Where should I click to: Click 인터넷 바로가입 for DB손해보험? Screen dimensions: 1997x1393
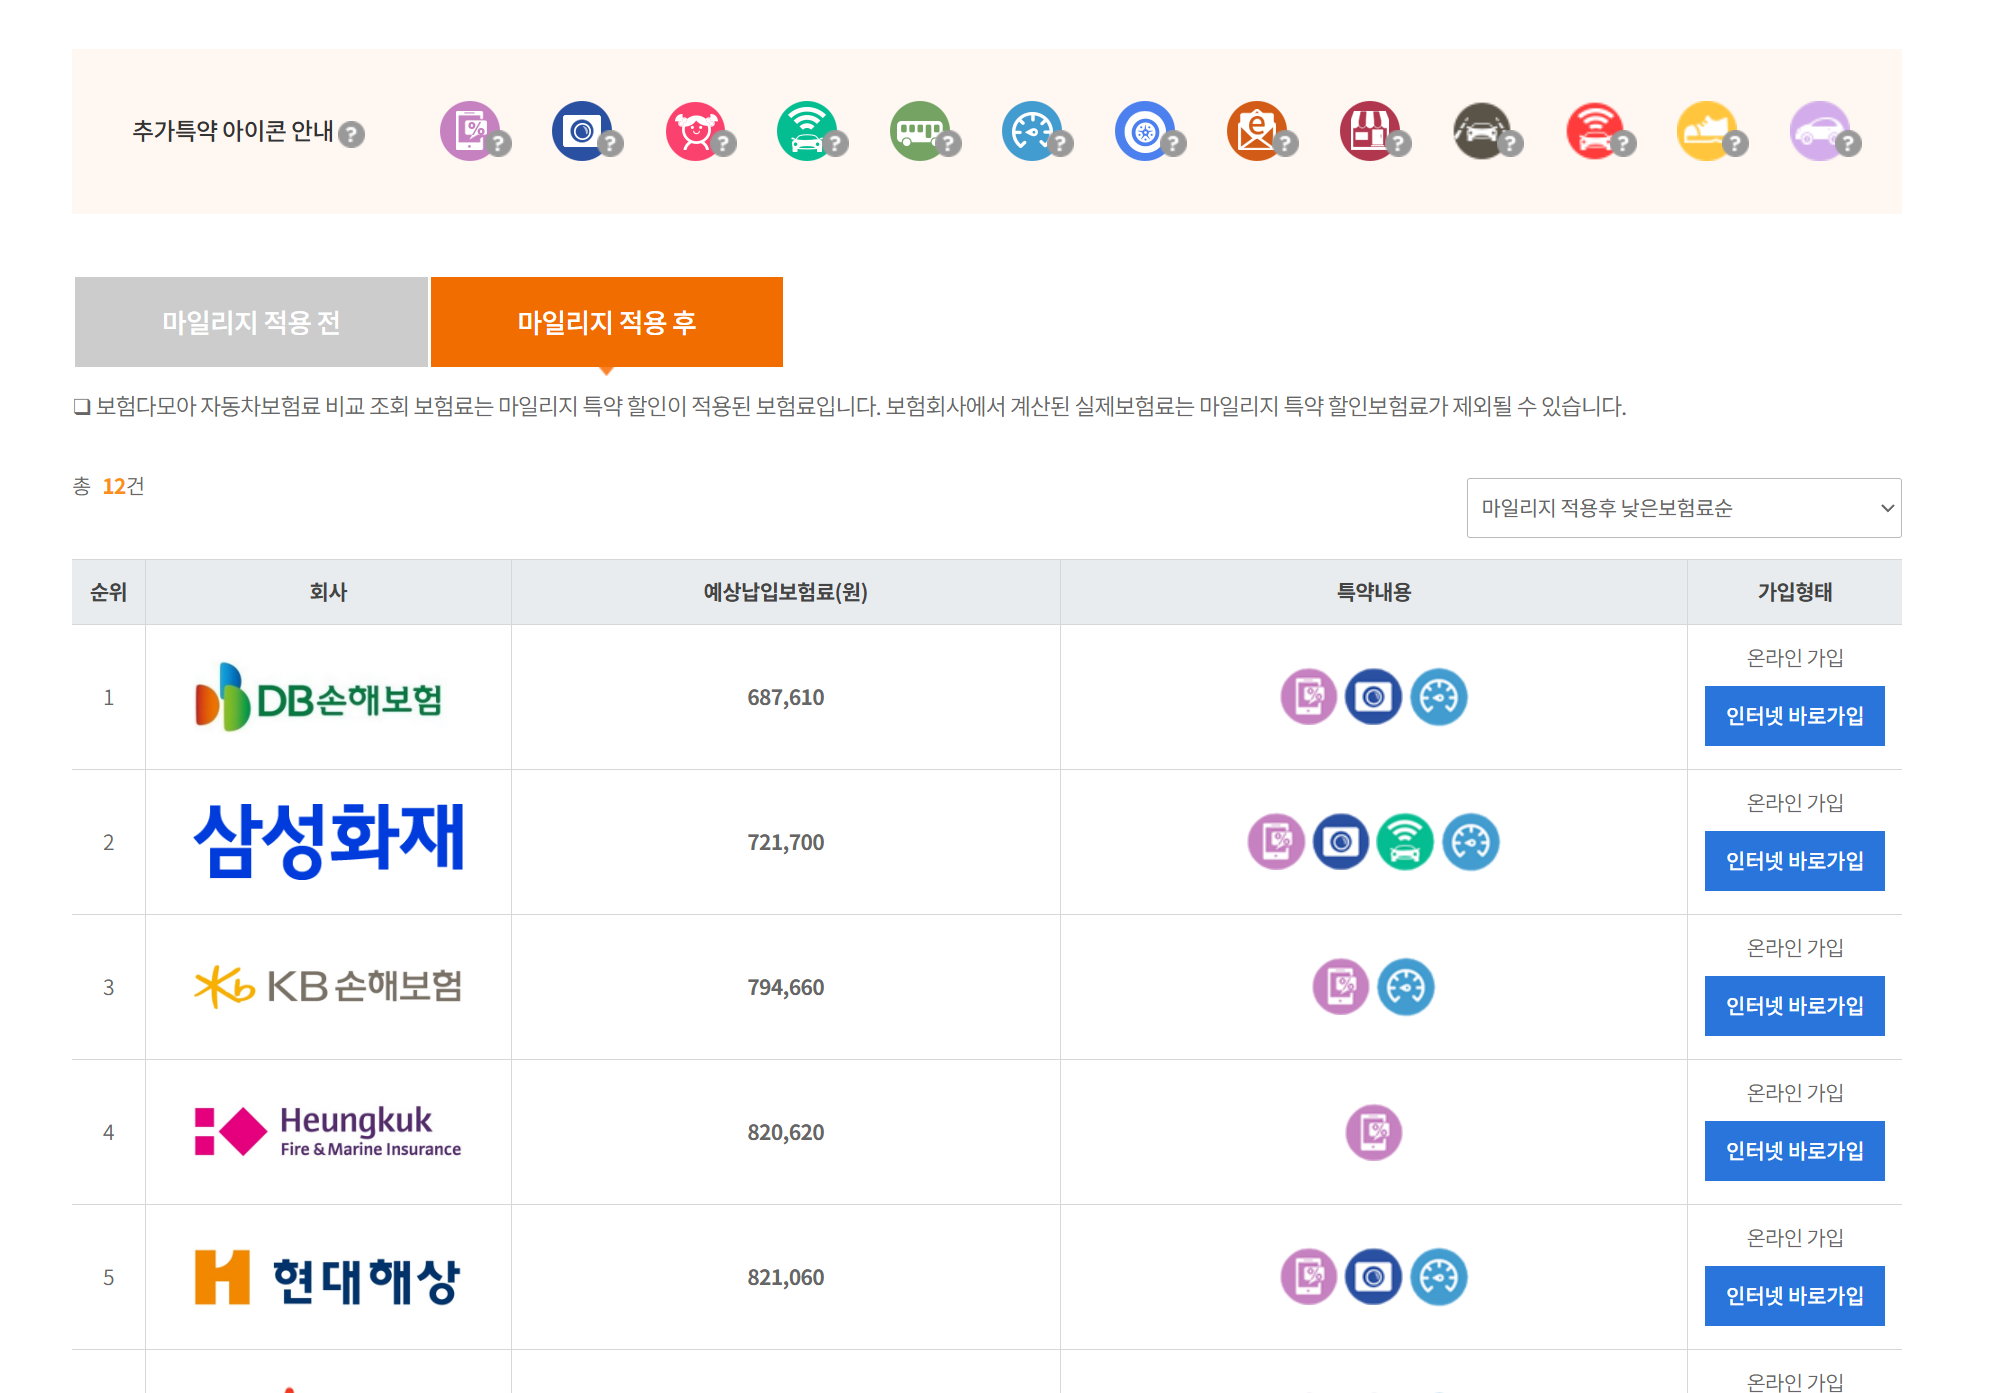1794,716
